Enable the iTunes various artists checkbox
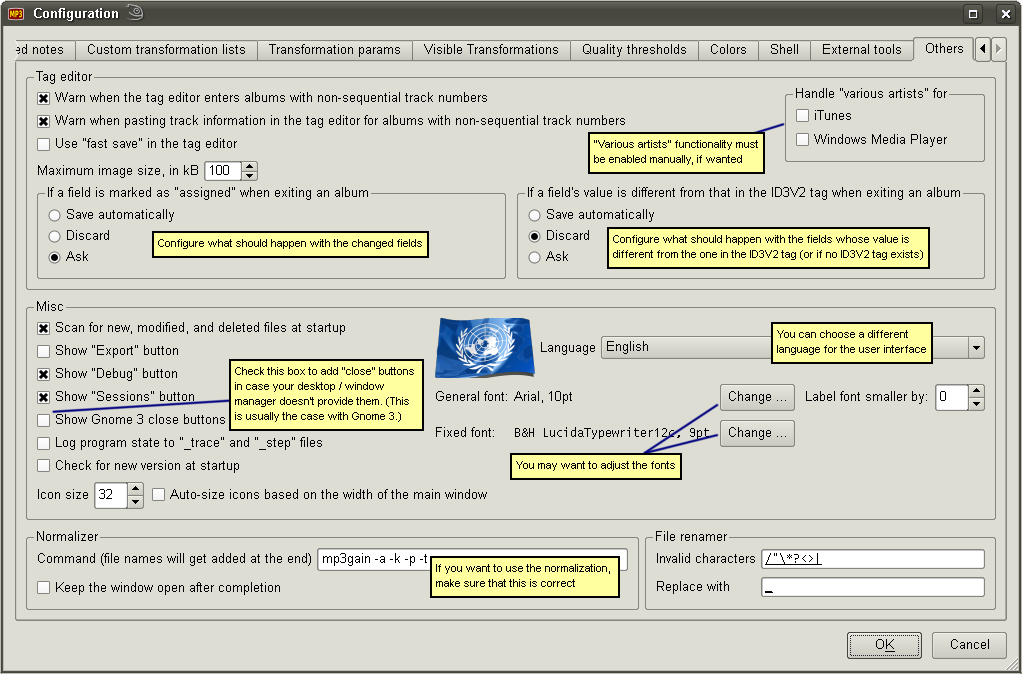Viewport: 1022px width, 674px height. pos(802,116)
